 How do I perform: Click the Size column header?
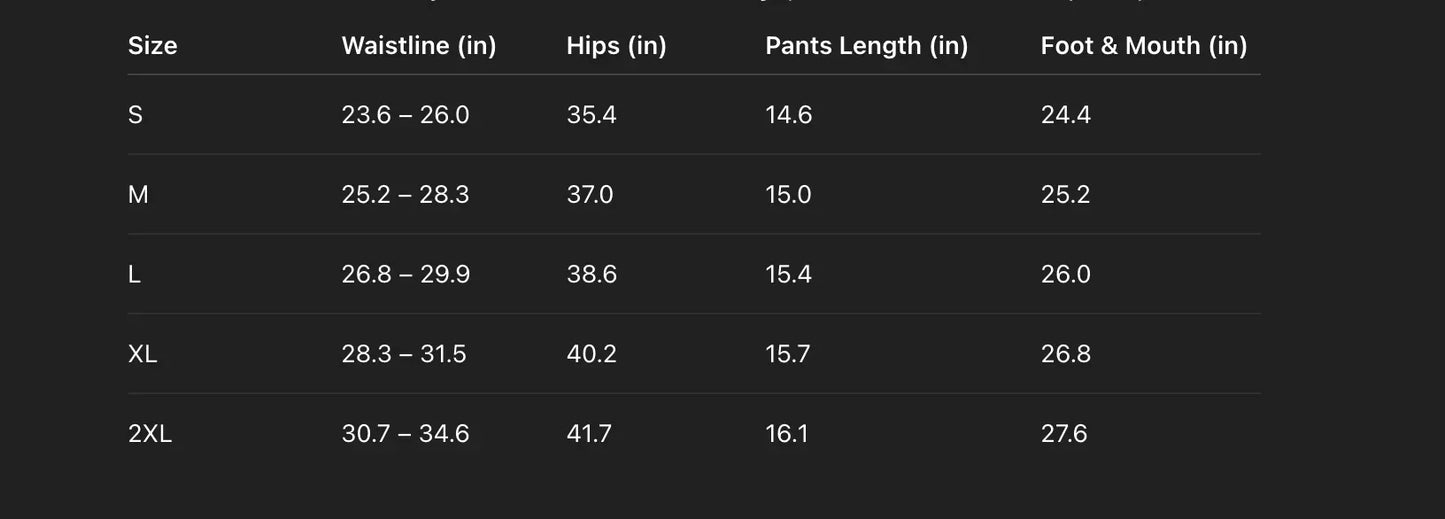[152, 46]
